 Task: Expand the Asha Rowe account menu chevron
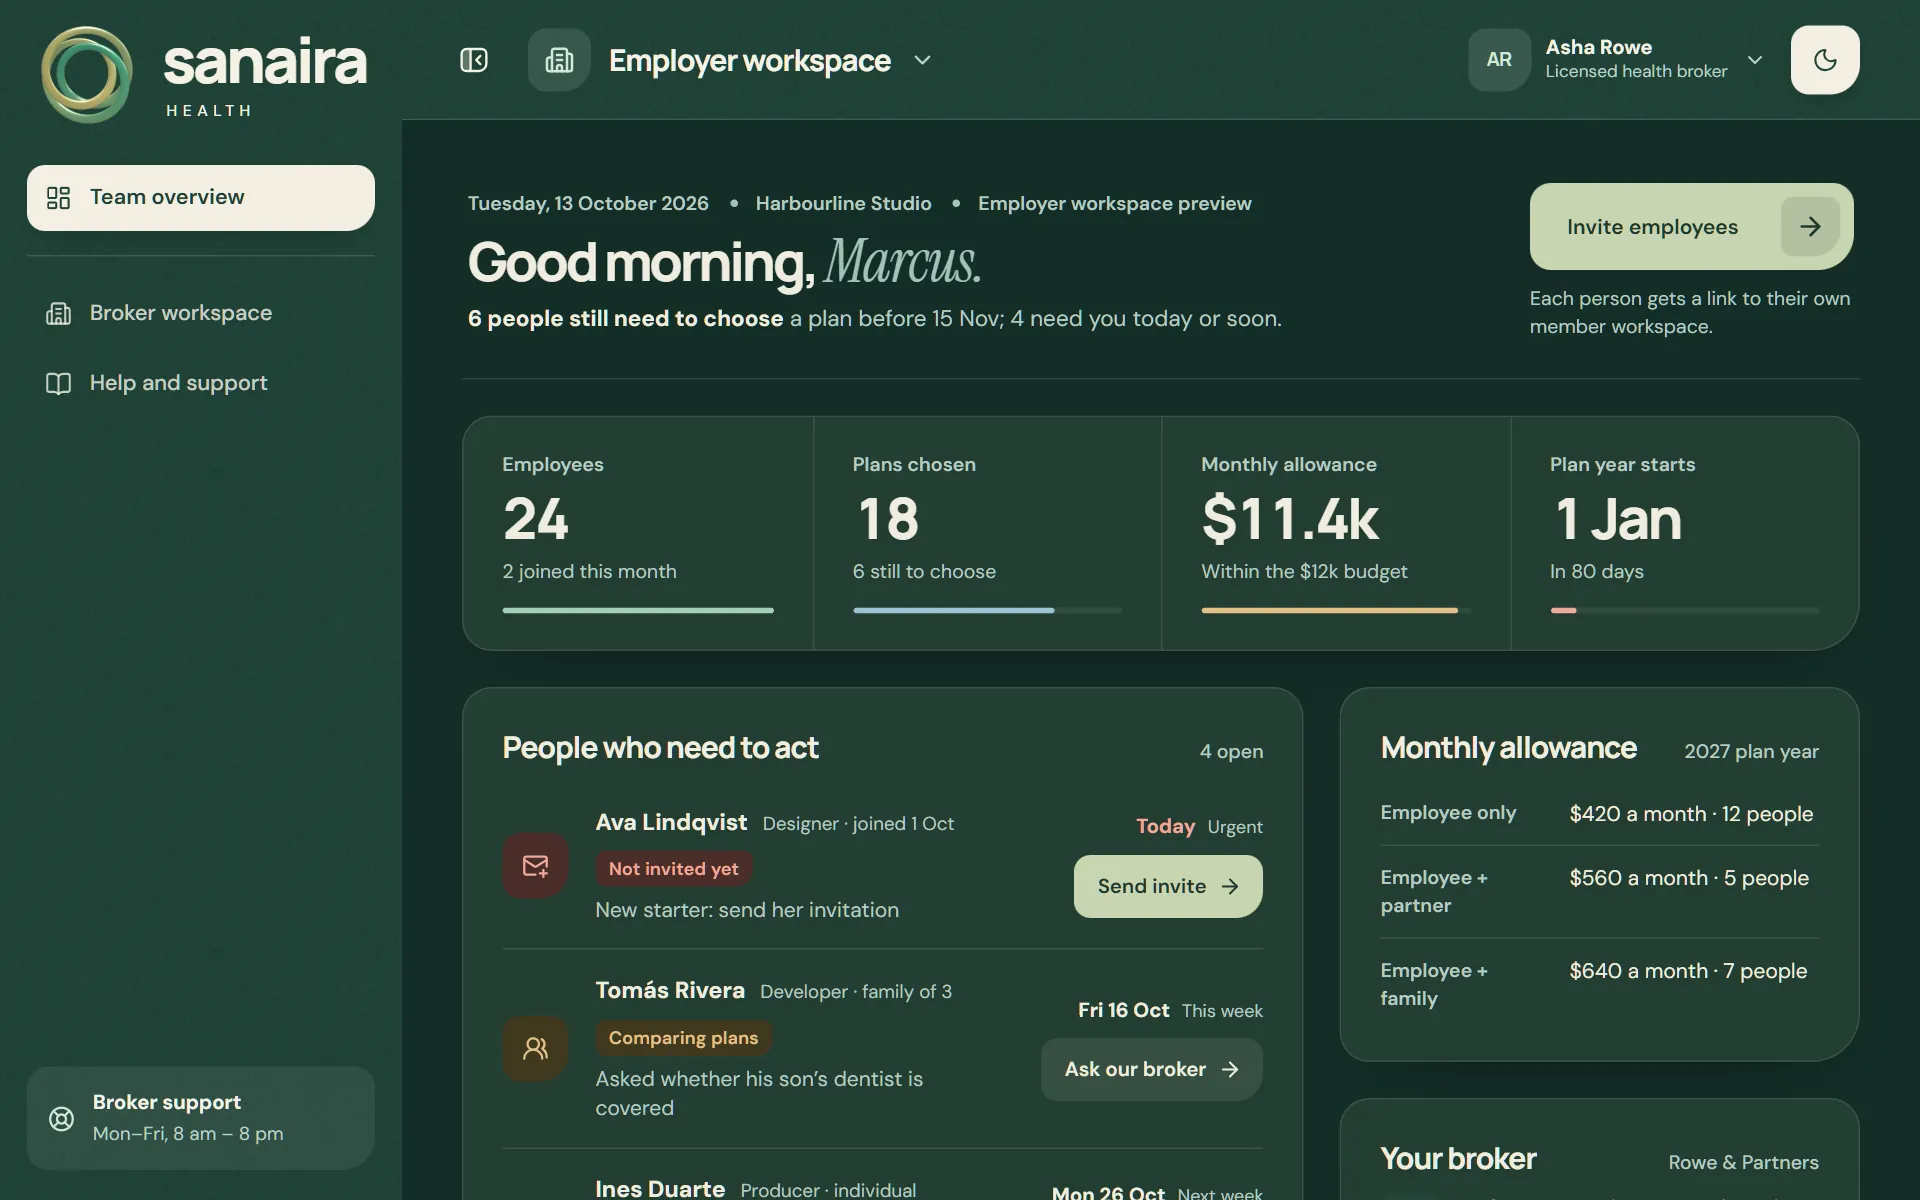coord(1755,60)
